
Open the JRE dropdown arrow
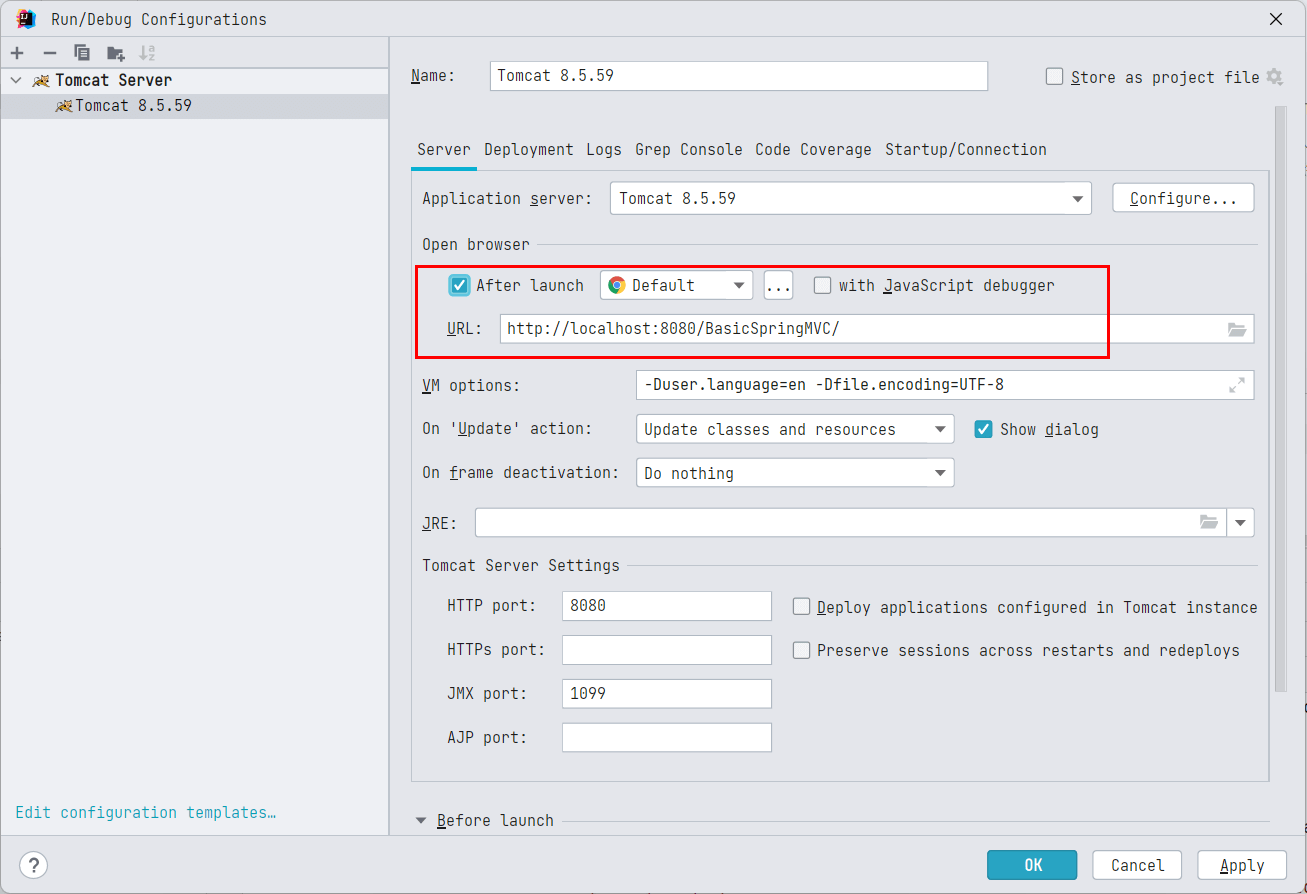tap(1241, 522)
